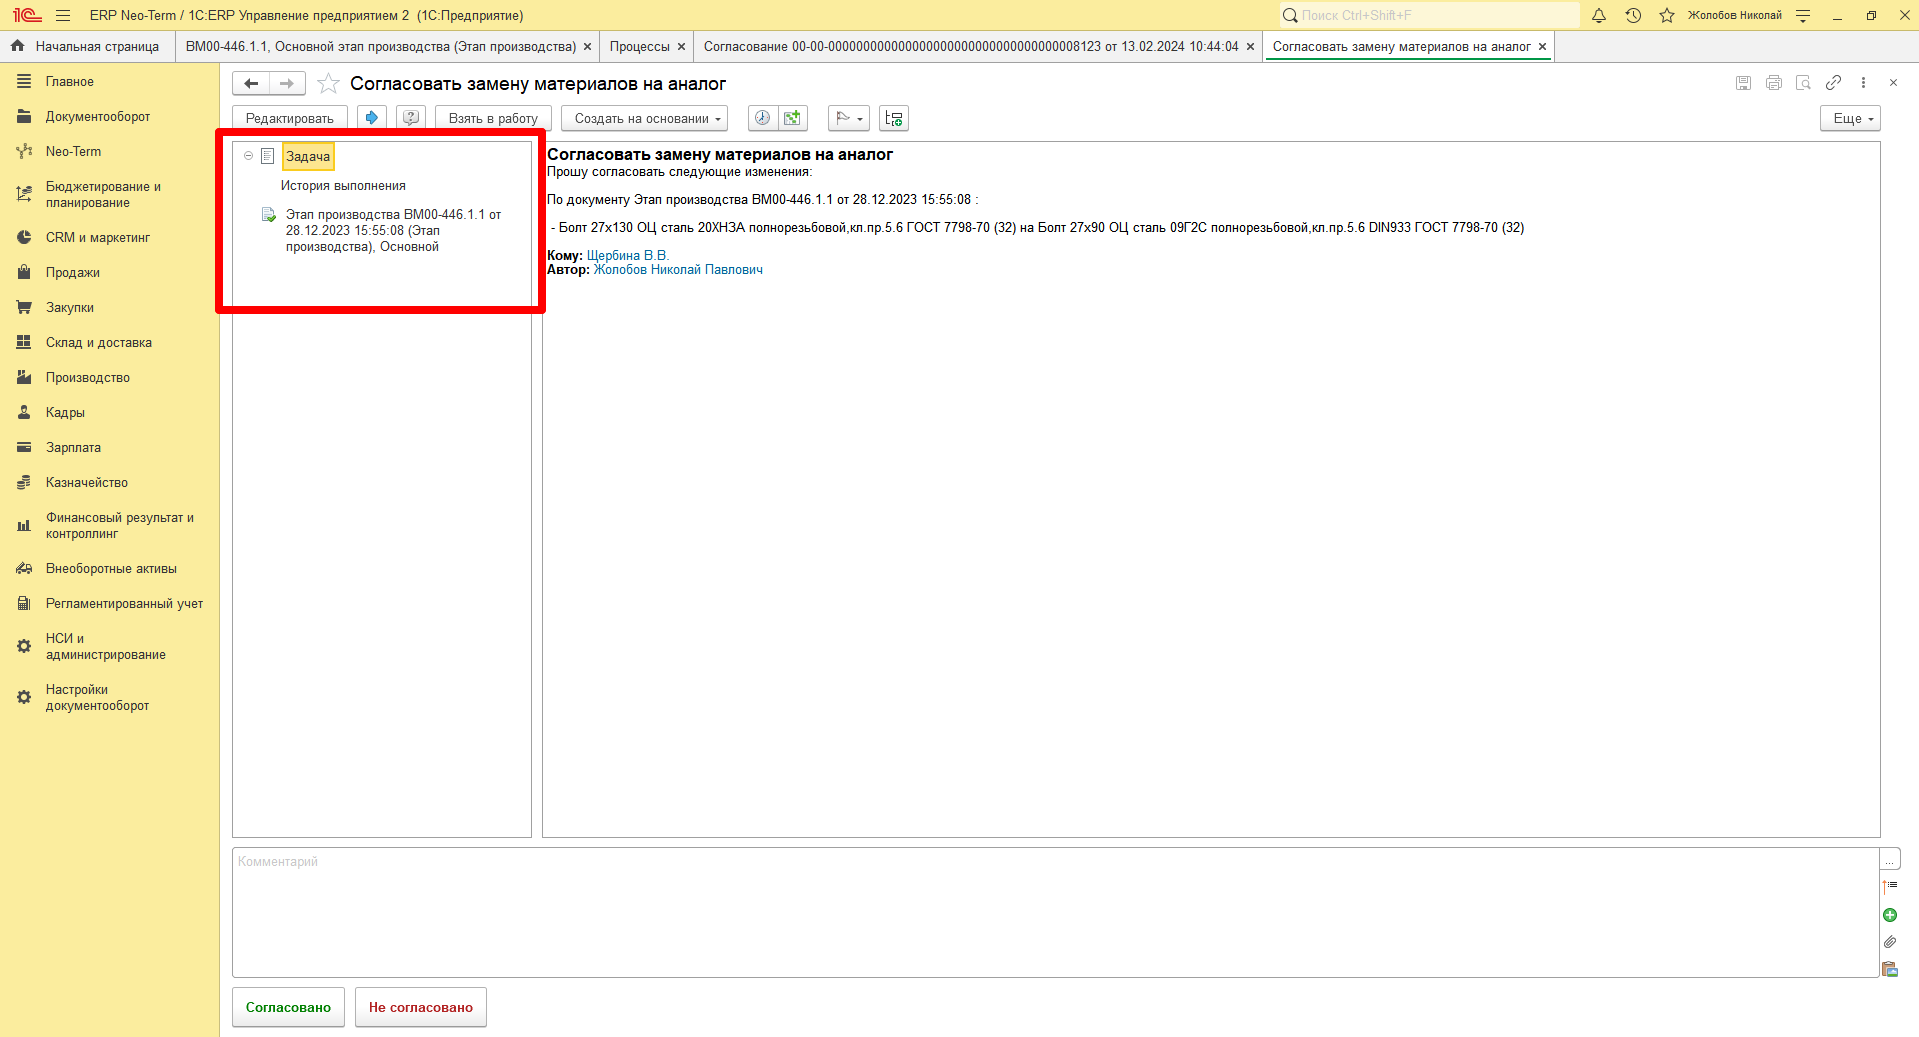Open the 'Еще' dropdown menu
Screen dimensions: 1919x1037
click(x=1850, y=118)
